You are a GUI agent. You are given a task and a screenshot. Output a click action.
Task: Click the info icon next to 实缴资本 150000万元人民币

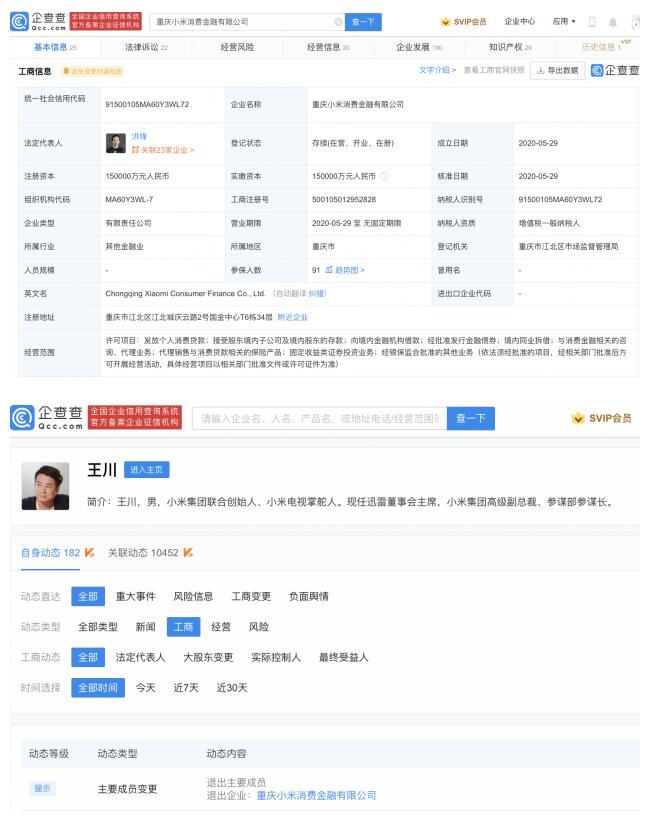384,176
